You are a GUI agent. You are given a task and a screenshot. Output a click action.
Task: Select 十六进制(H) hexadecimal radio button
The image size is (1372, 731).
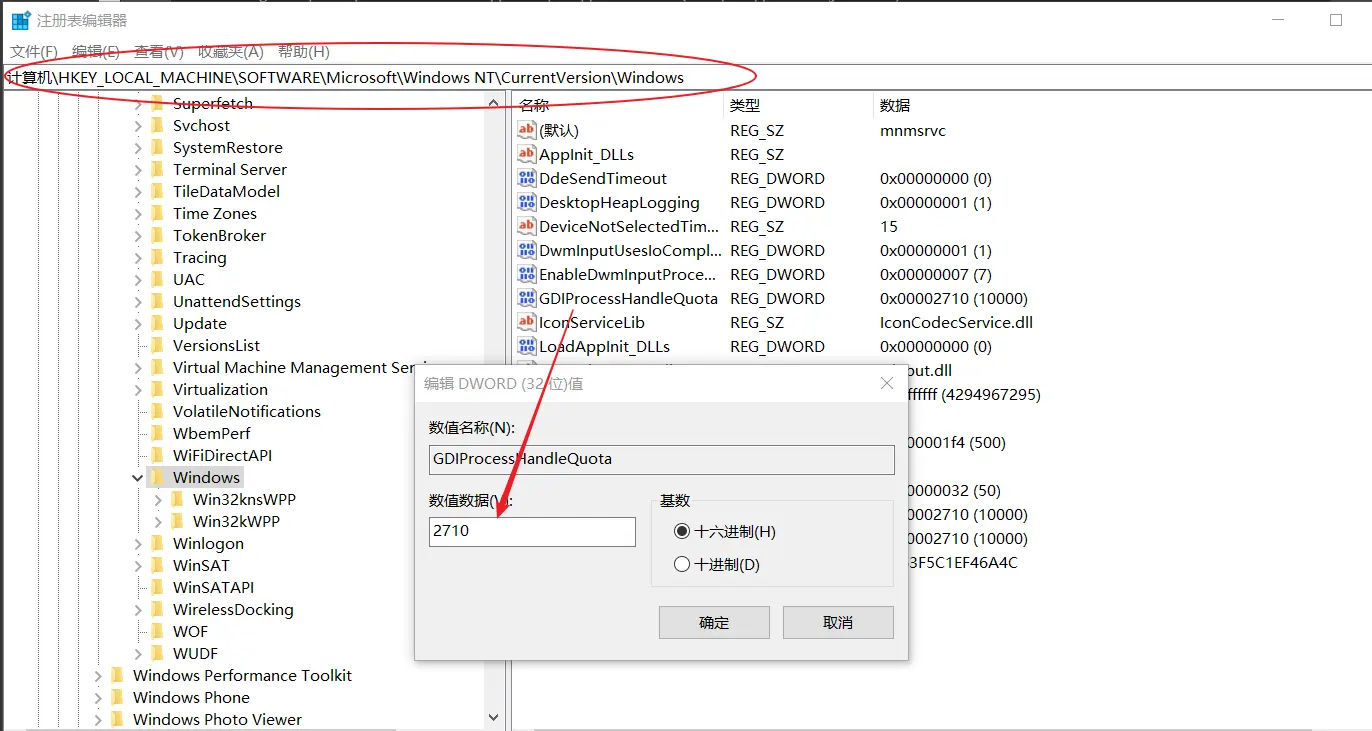[x=682, y=532]
